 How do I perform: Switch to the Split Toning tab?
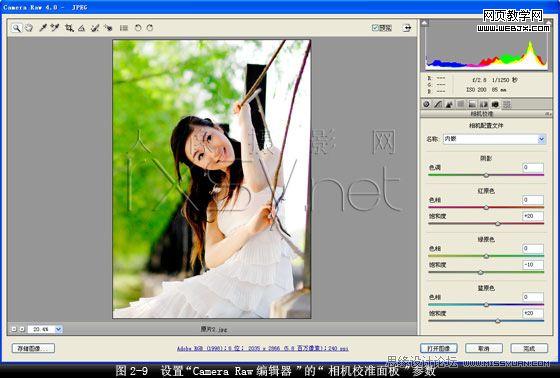point(472,104)
